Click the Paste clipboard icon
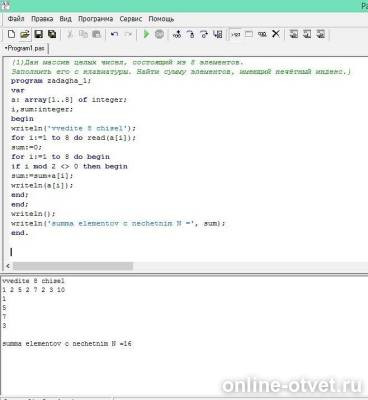Screen dimensions: 368x400 click(96, 34)
